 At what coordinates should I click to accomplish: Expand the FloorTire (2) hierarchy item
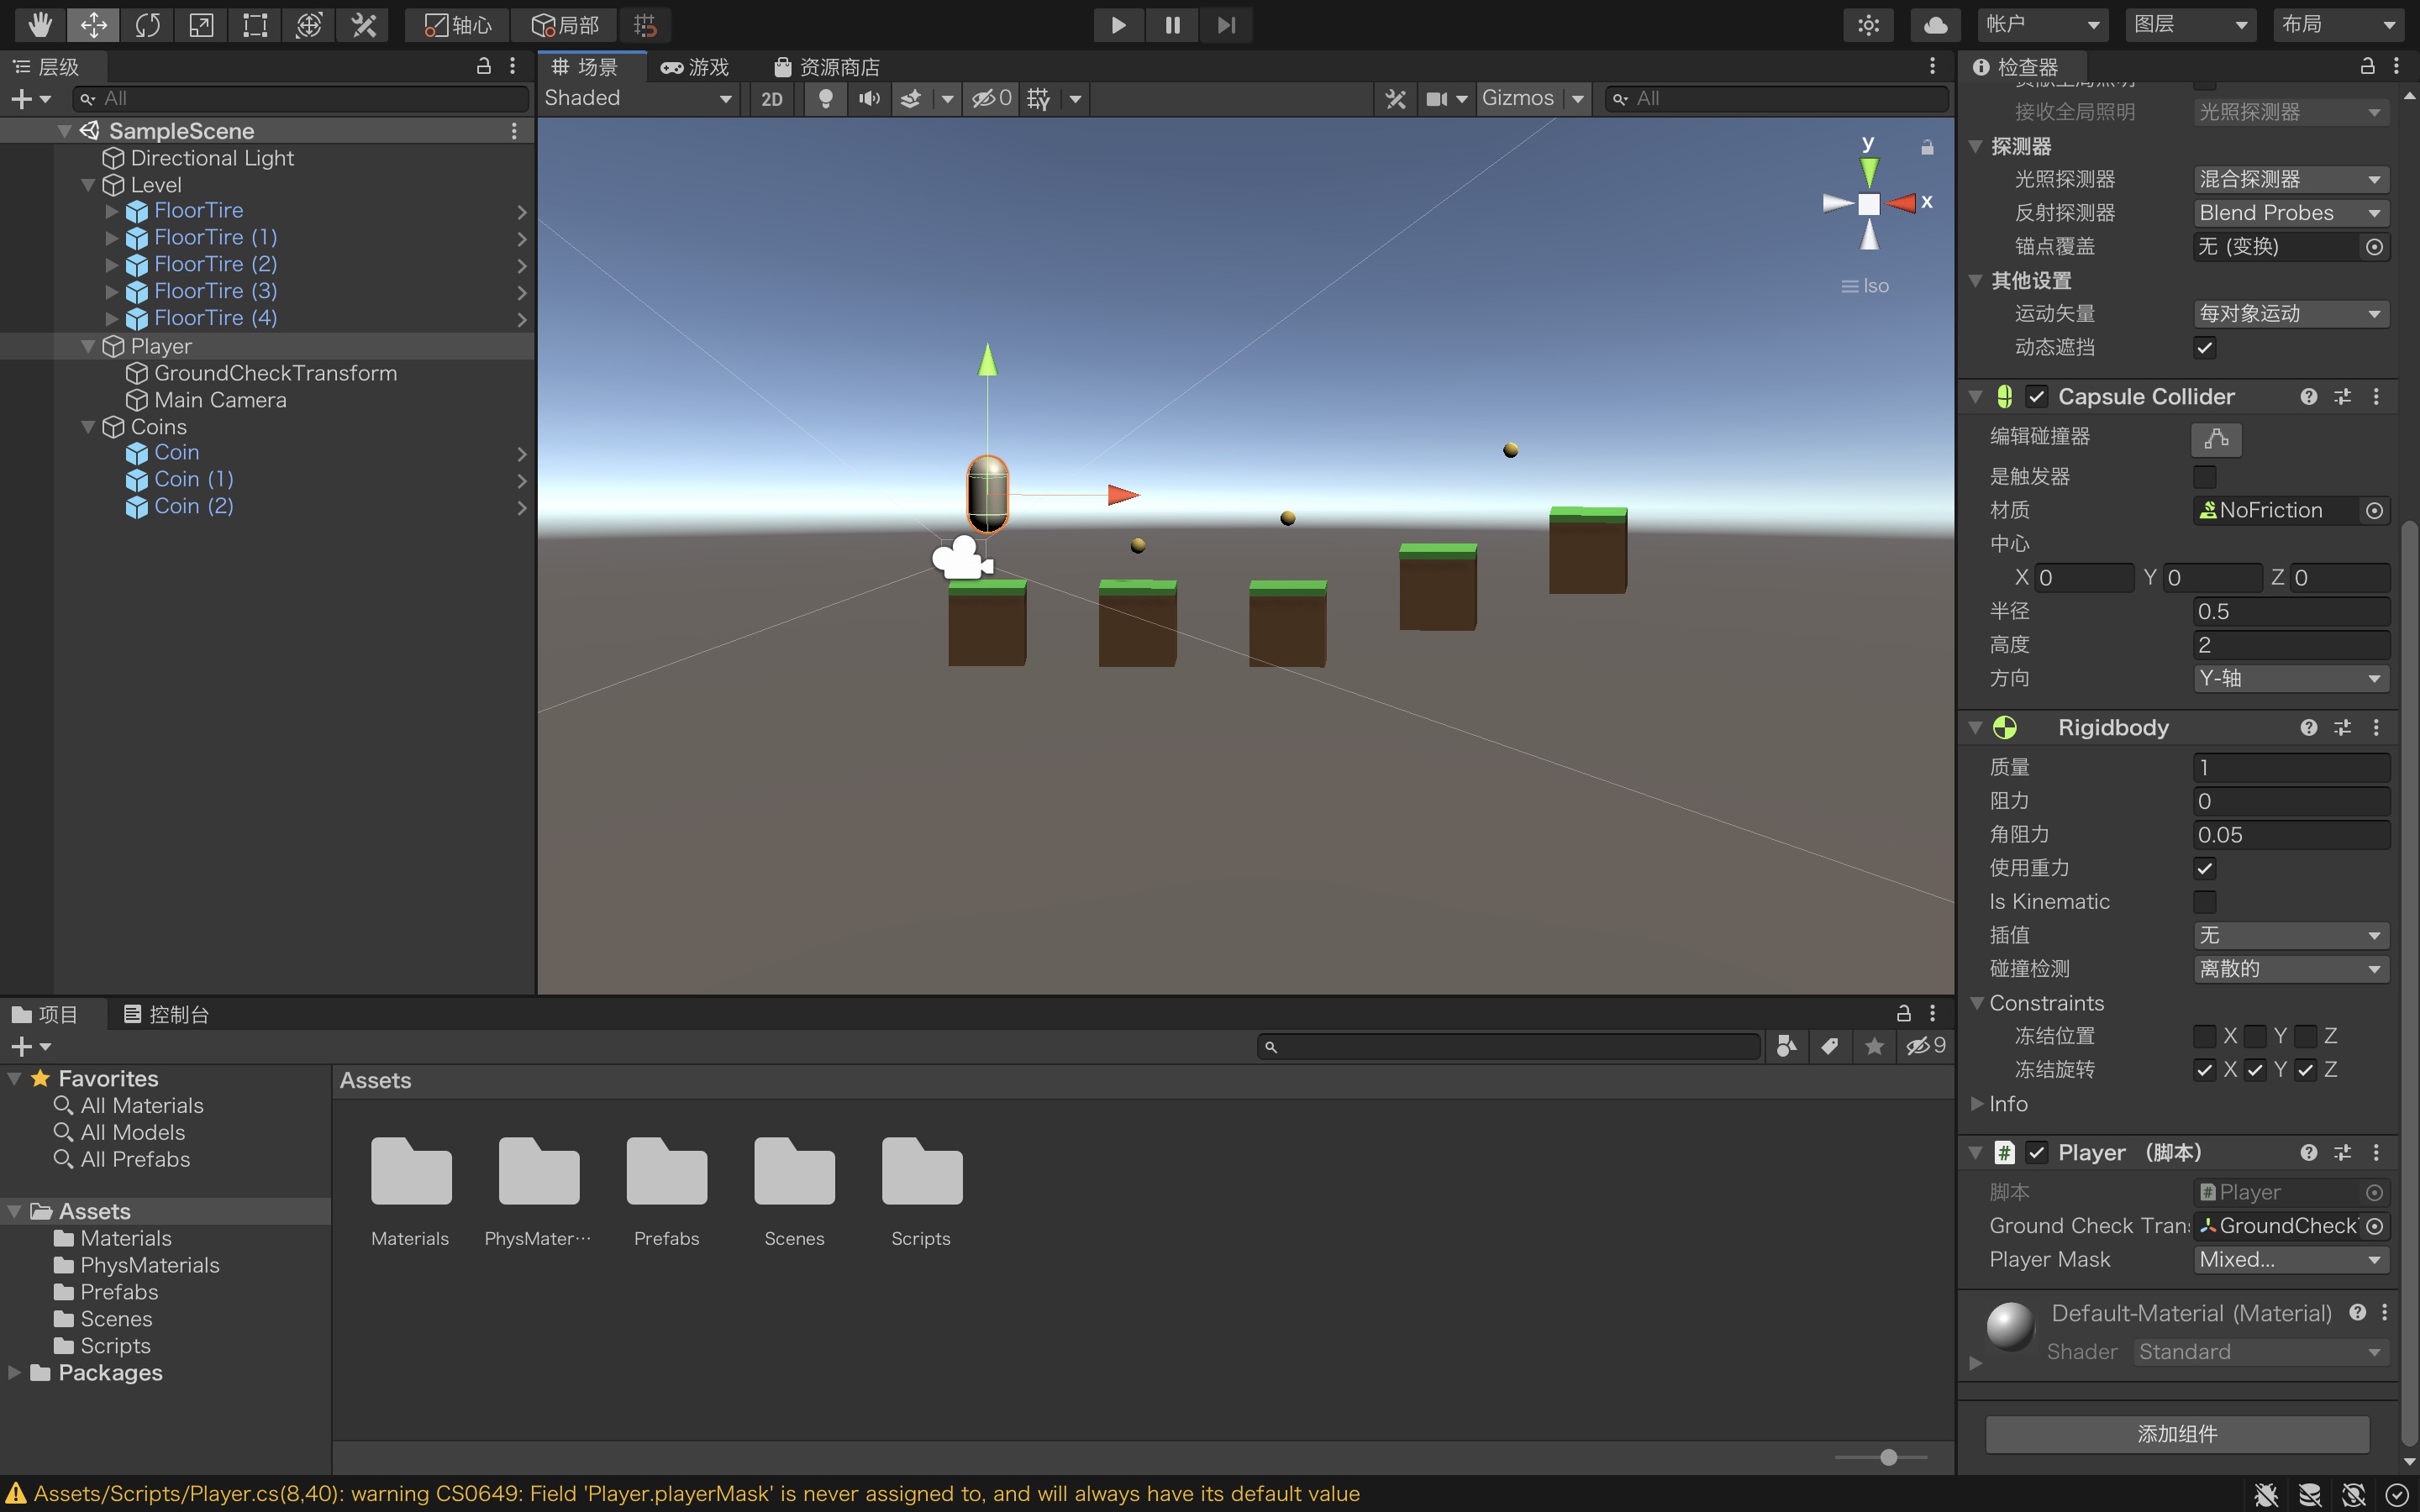tap(112, 264)
